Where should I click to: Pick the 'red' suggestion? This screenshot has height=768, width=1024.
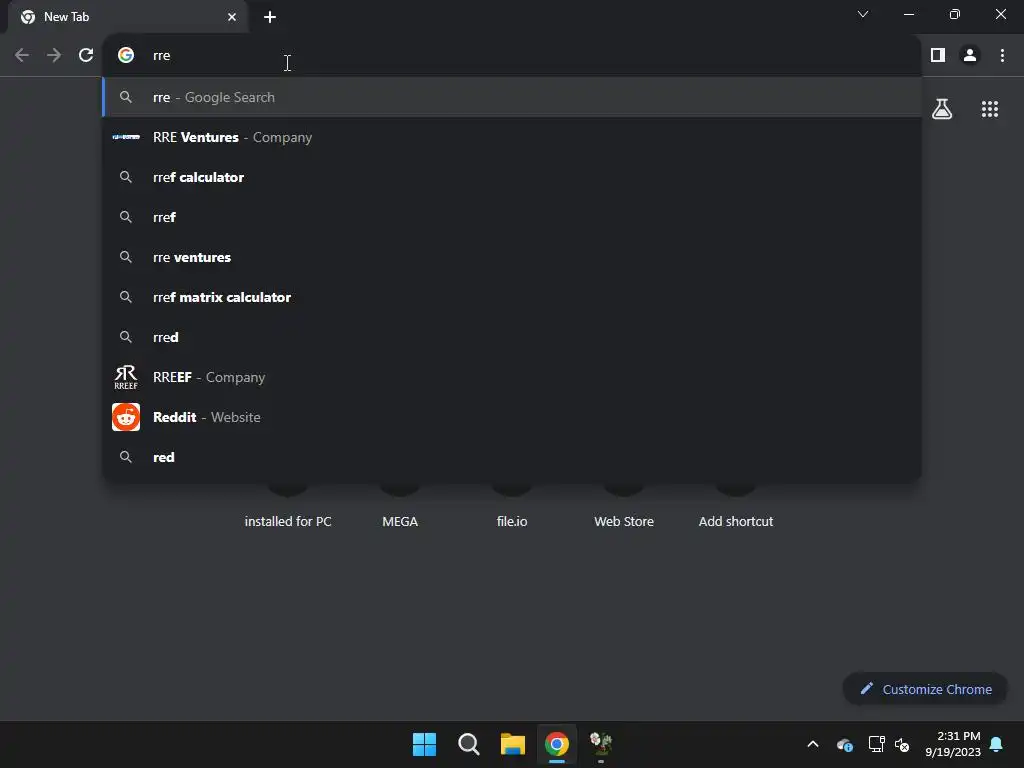click(x=513, y=457)
